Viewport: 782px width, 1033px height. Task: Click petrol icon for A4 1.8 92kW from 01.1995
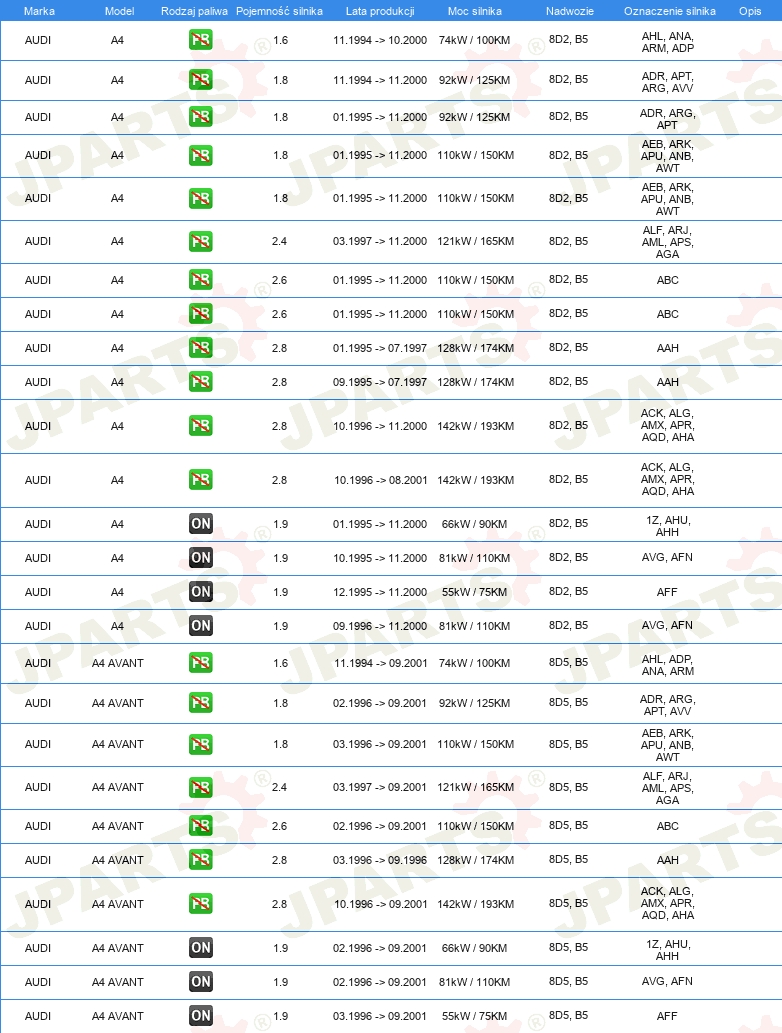pyautogui.click(x=200, y=117)
